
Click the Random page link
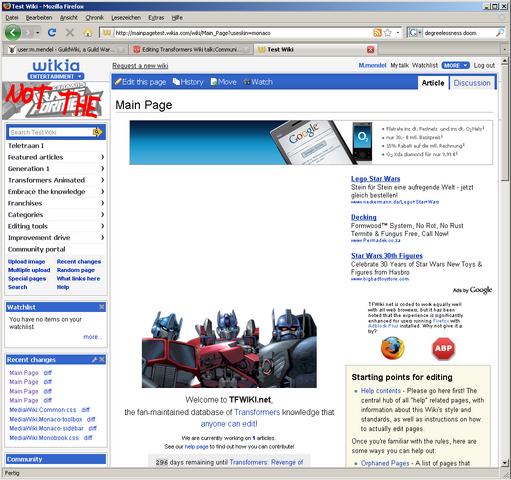click(x=76, y=270)
